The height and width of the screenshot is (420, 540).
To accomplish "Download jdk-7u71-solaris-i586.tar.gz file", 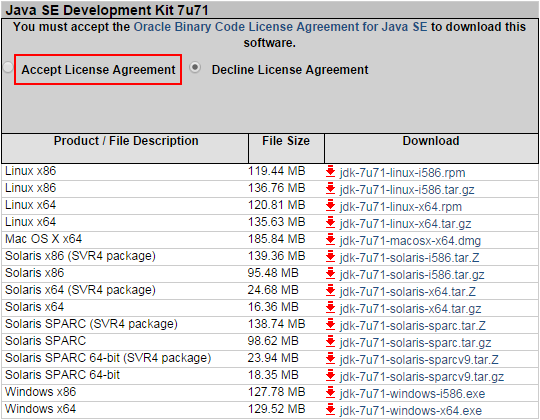I will [412, 275].
